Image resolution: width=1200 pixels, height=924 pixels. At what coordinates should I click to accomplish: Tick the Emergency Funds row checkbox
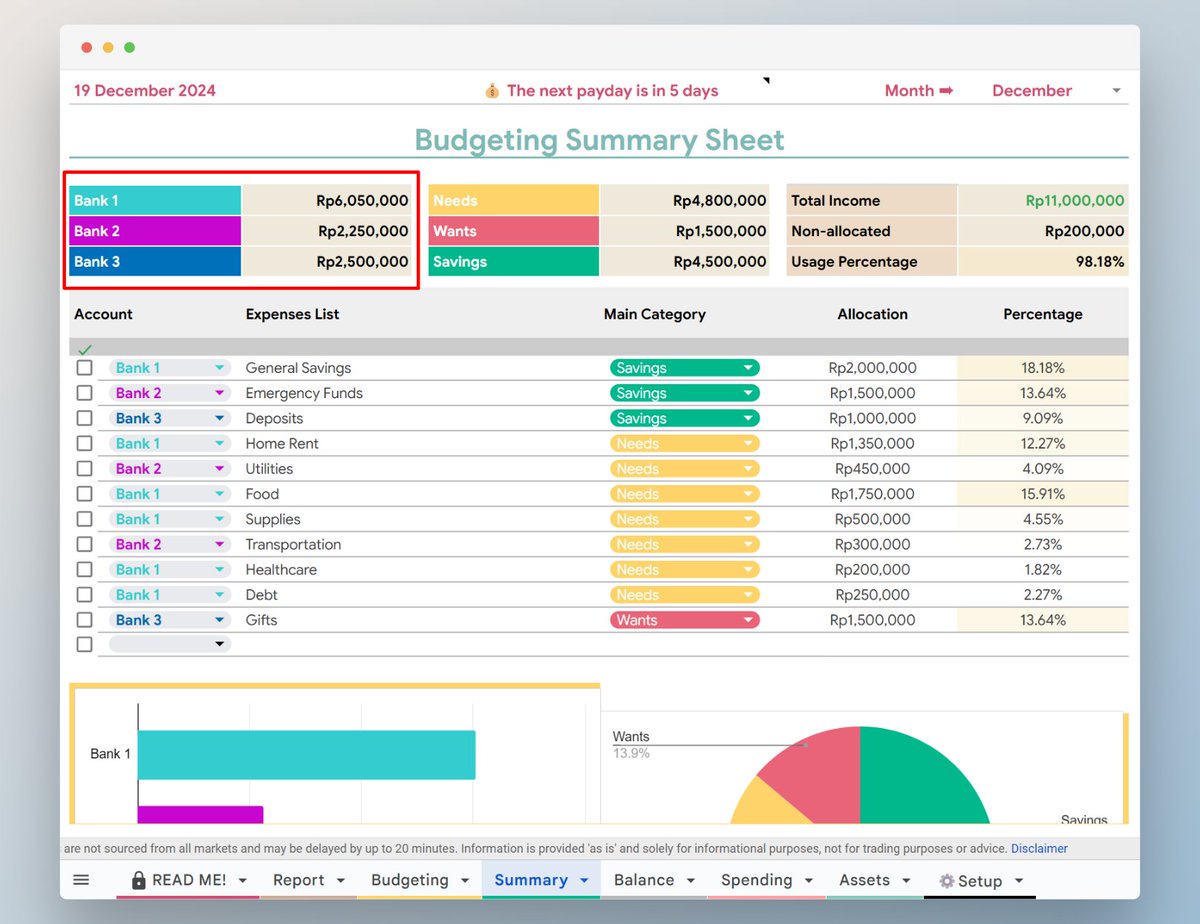pyautogui.click(x=85, y=393)
